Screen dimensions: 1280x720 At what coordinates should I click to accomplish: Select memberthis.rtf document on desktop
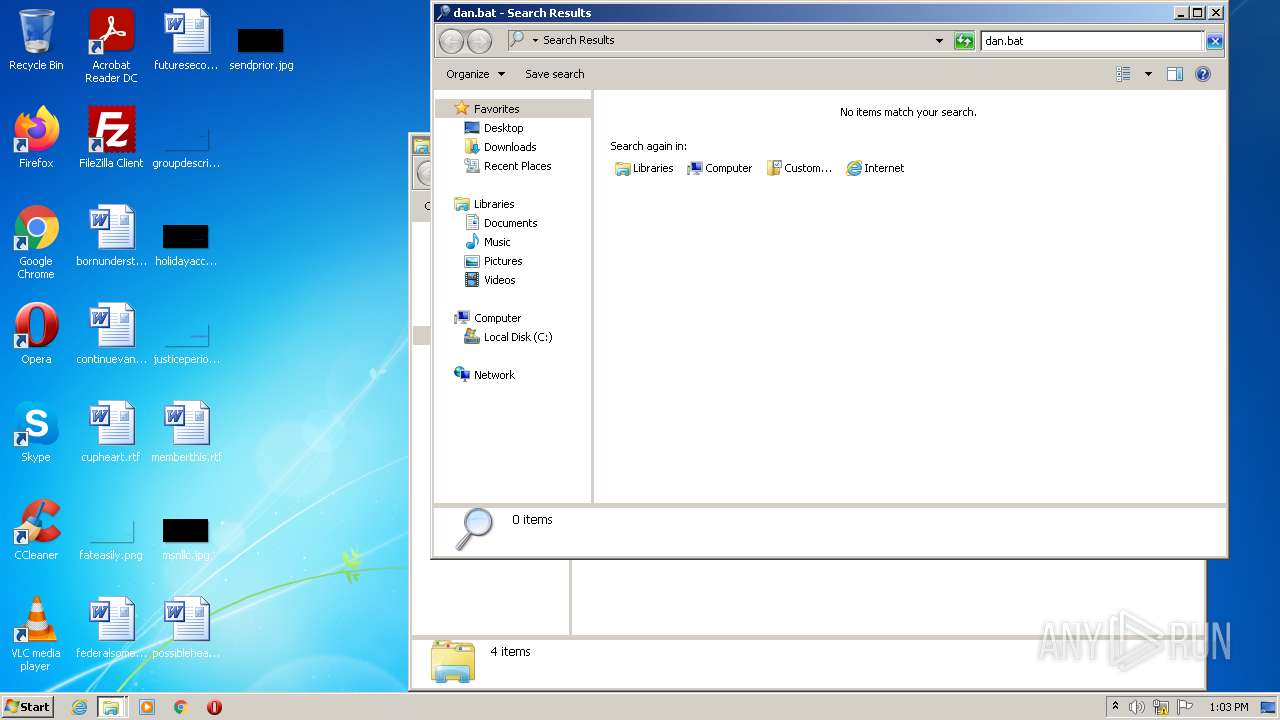tap(186, 432)
